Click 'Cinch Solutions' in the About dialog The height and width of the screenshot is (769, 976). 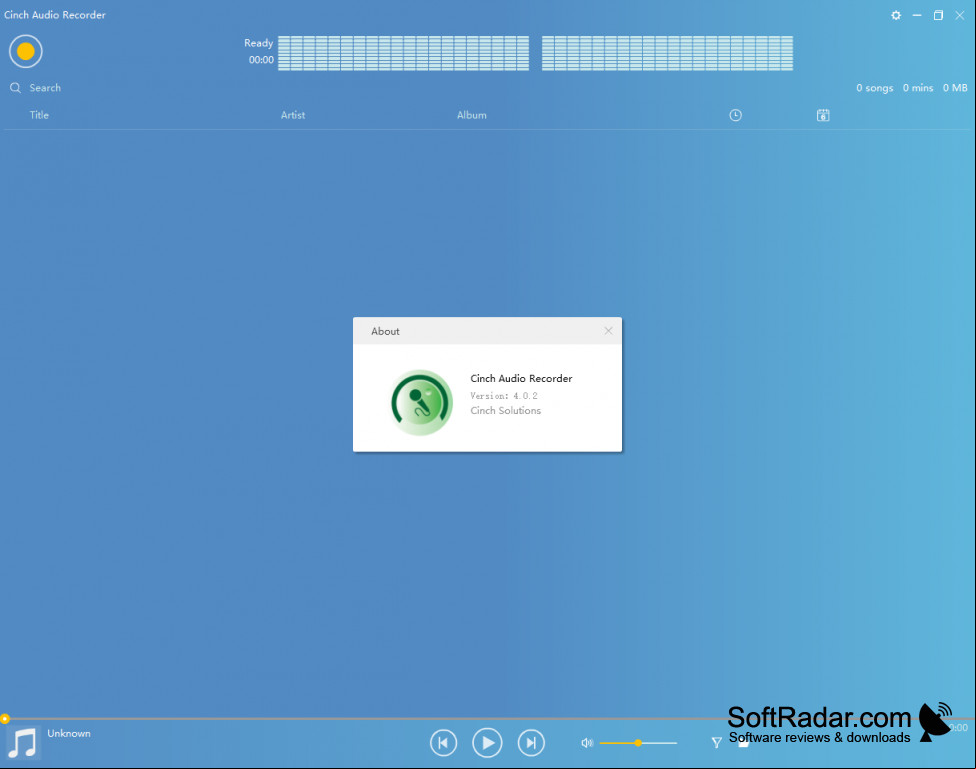(x=505, y=410)
